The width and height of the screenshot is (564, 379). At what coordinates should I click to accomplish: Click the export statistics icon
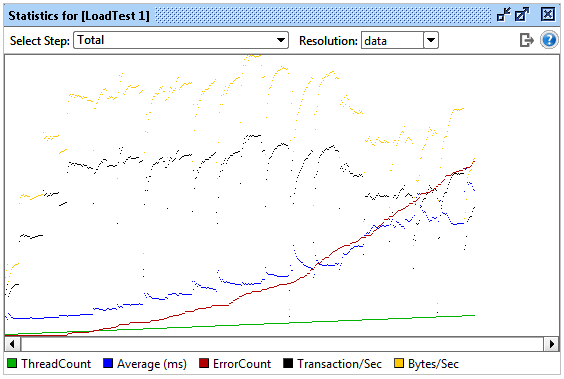[x=527, y=40]
